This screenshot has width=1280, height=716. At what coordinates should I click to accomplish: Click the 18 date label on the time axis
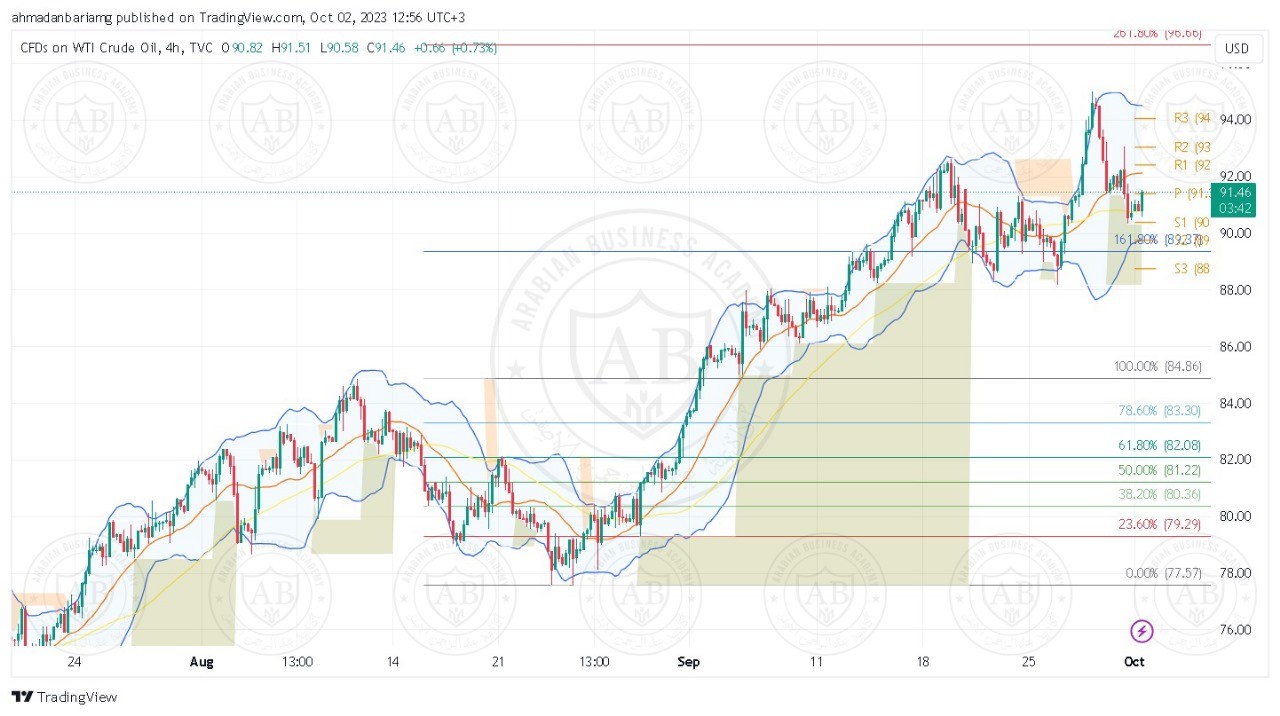coord(923,662)
